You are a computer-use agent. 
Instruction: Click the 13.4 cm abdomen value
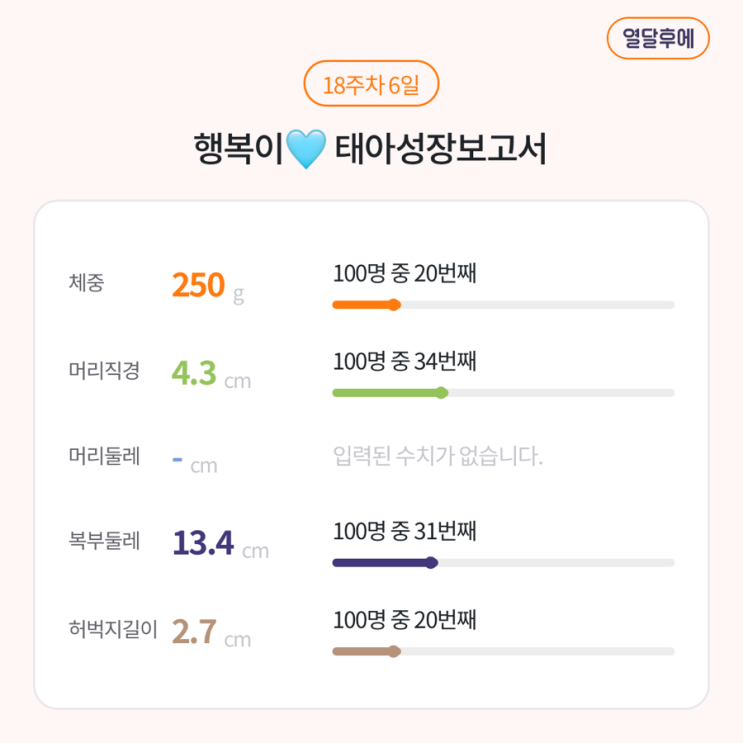pyautogui.click(x=220, y=544)
